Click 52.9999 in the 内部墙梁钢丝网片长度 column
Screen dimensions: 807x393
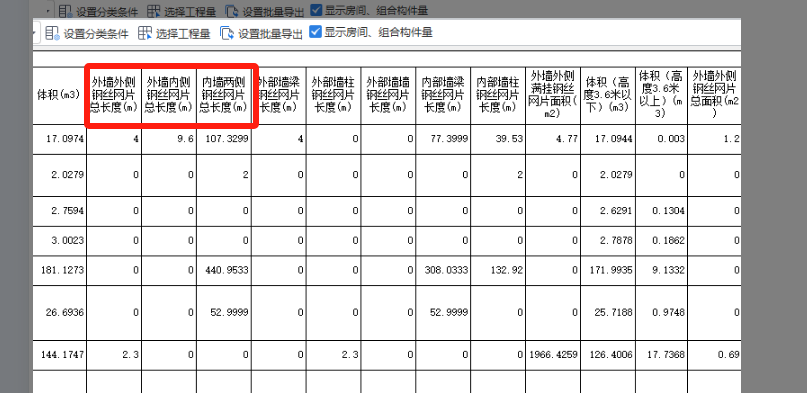443,313
